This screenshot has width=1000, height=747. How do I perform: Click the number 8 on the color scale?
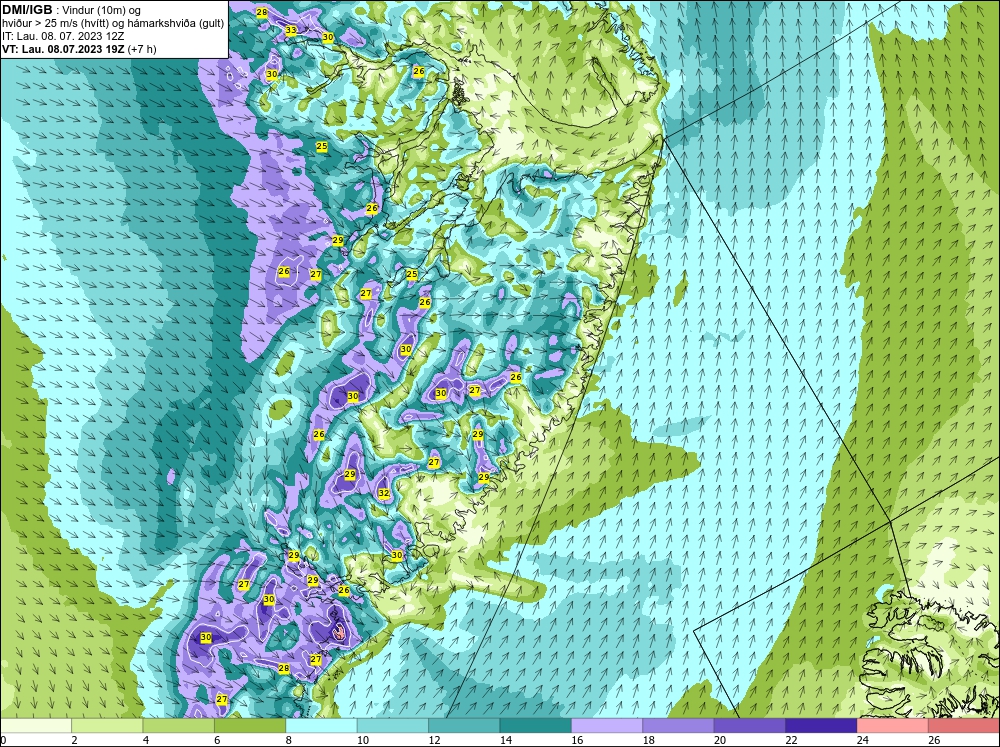click(289, 740)
